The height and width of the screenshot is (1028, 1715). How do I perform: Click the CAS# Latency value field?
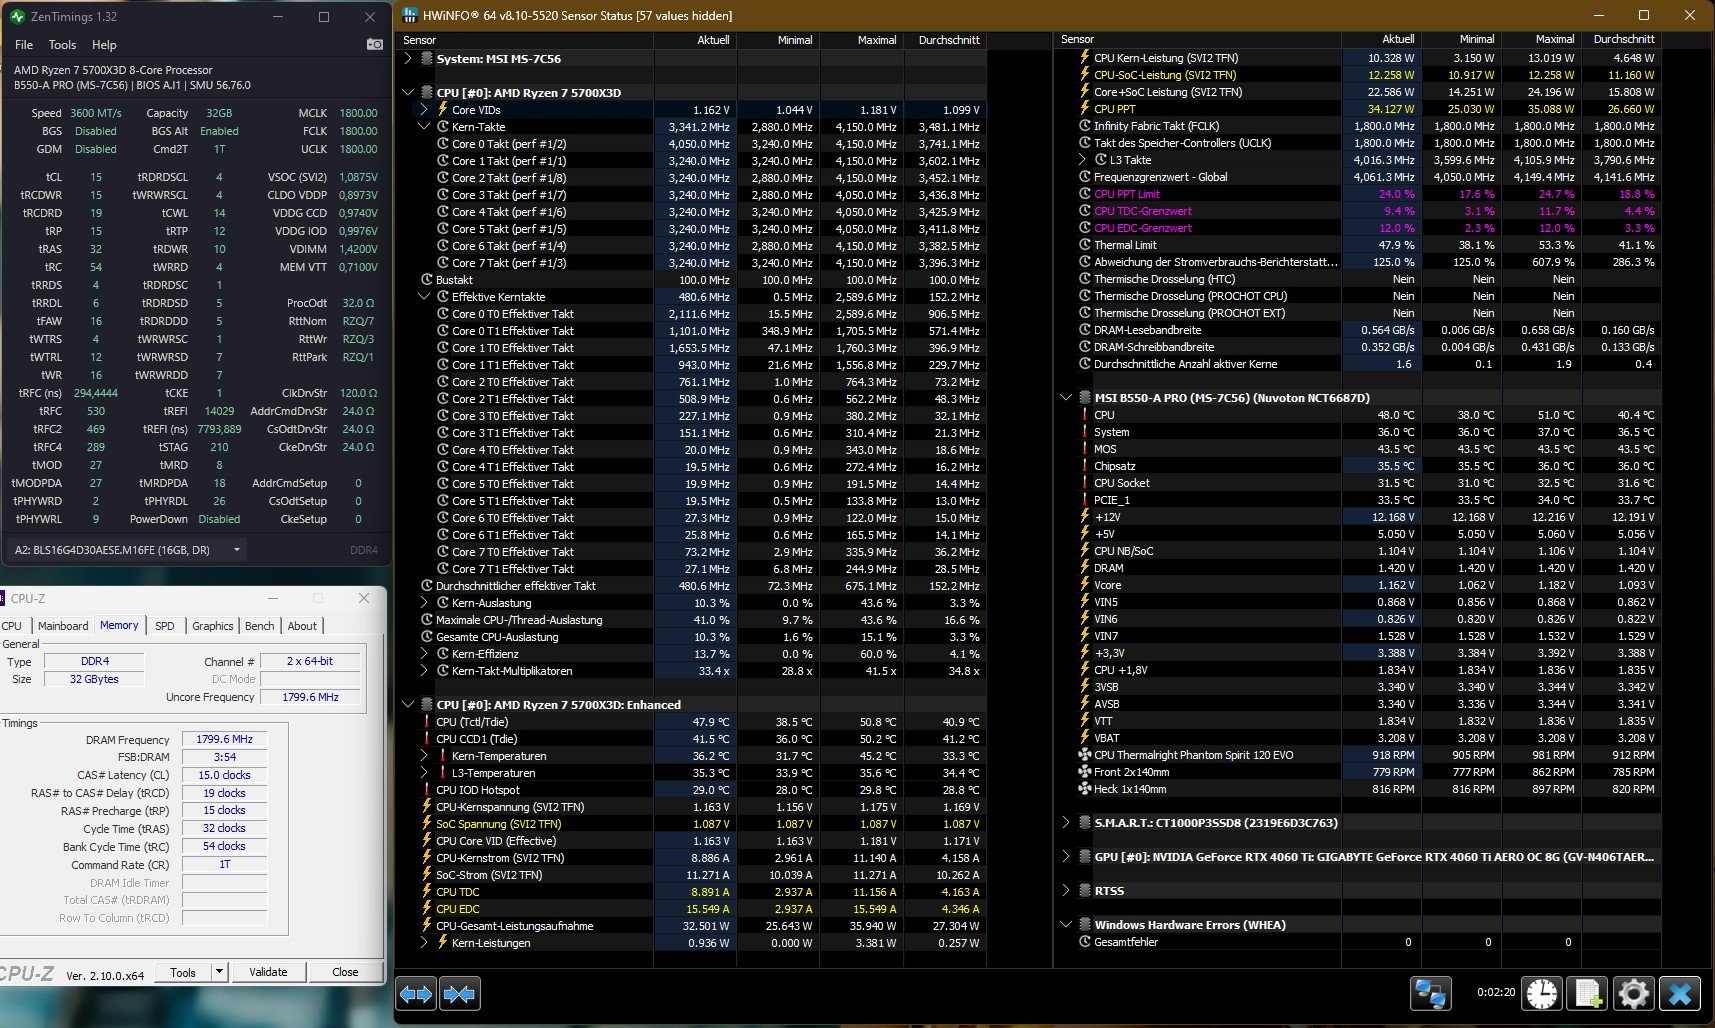coord(225,775)
